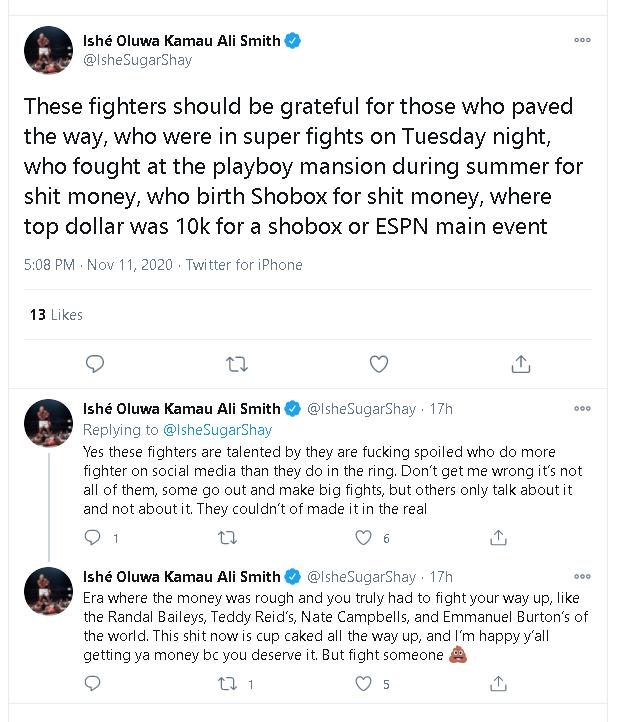The height and width of the screenshot is (722, 623).
Task: Share the 'Era where' reply tweet
Action: (499, 684)
